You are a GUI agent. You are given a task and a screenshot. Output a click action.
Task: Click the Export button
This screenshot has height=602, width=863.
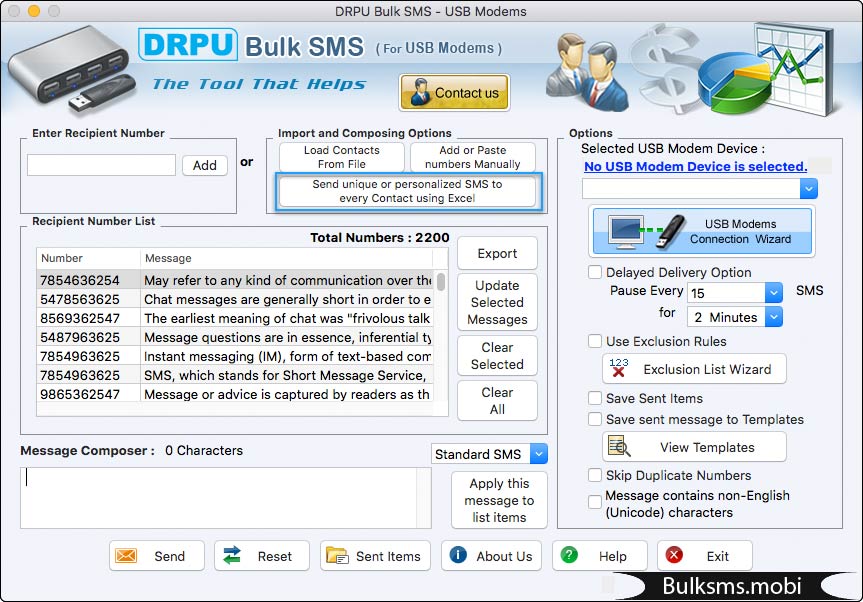(x=497, y=253)
